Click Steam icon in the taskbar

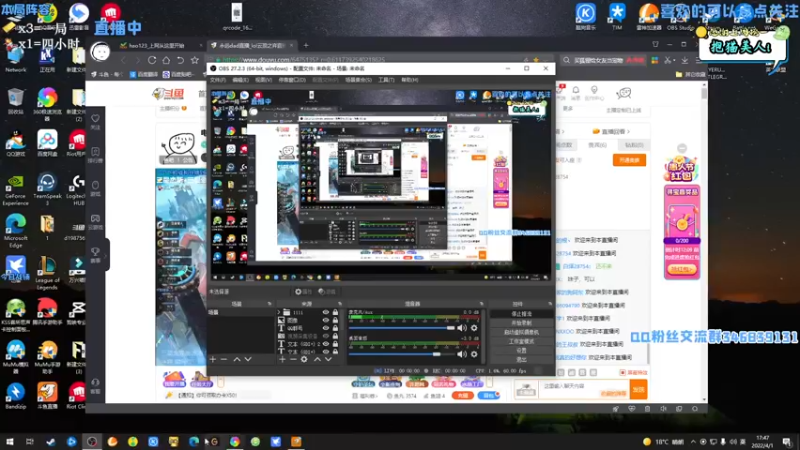[x=51, y=442]
